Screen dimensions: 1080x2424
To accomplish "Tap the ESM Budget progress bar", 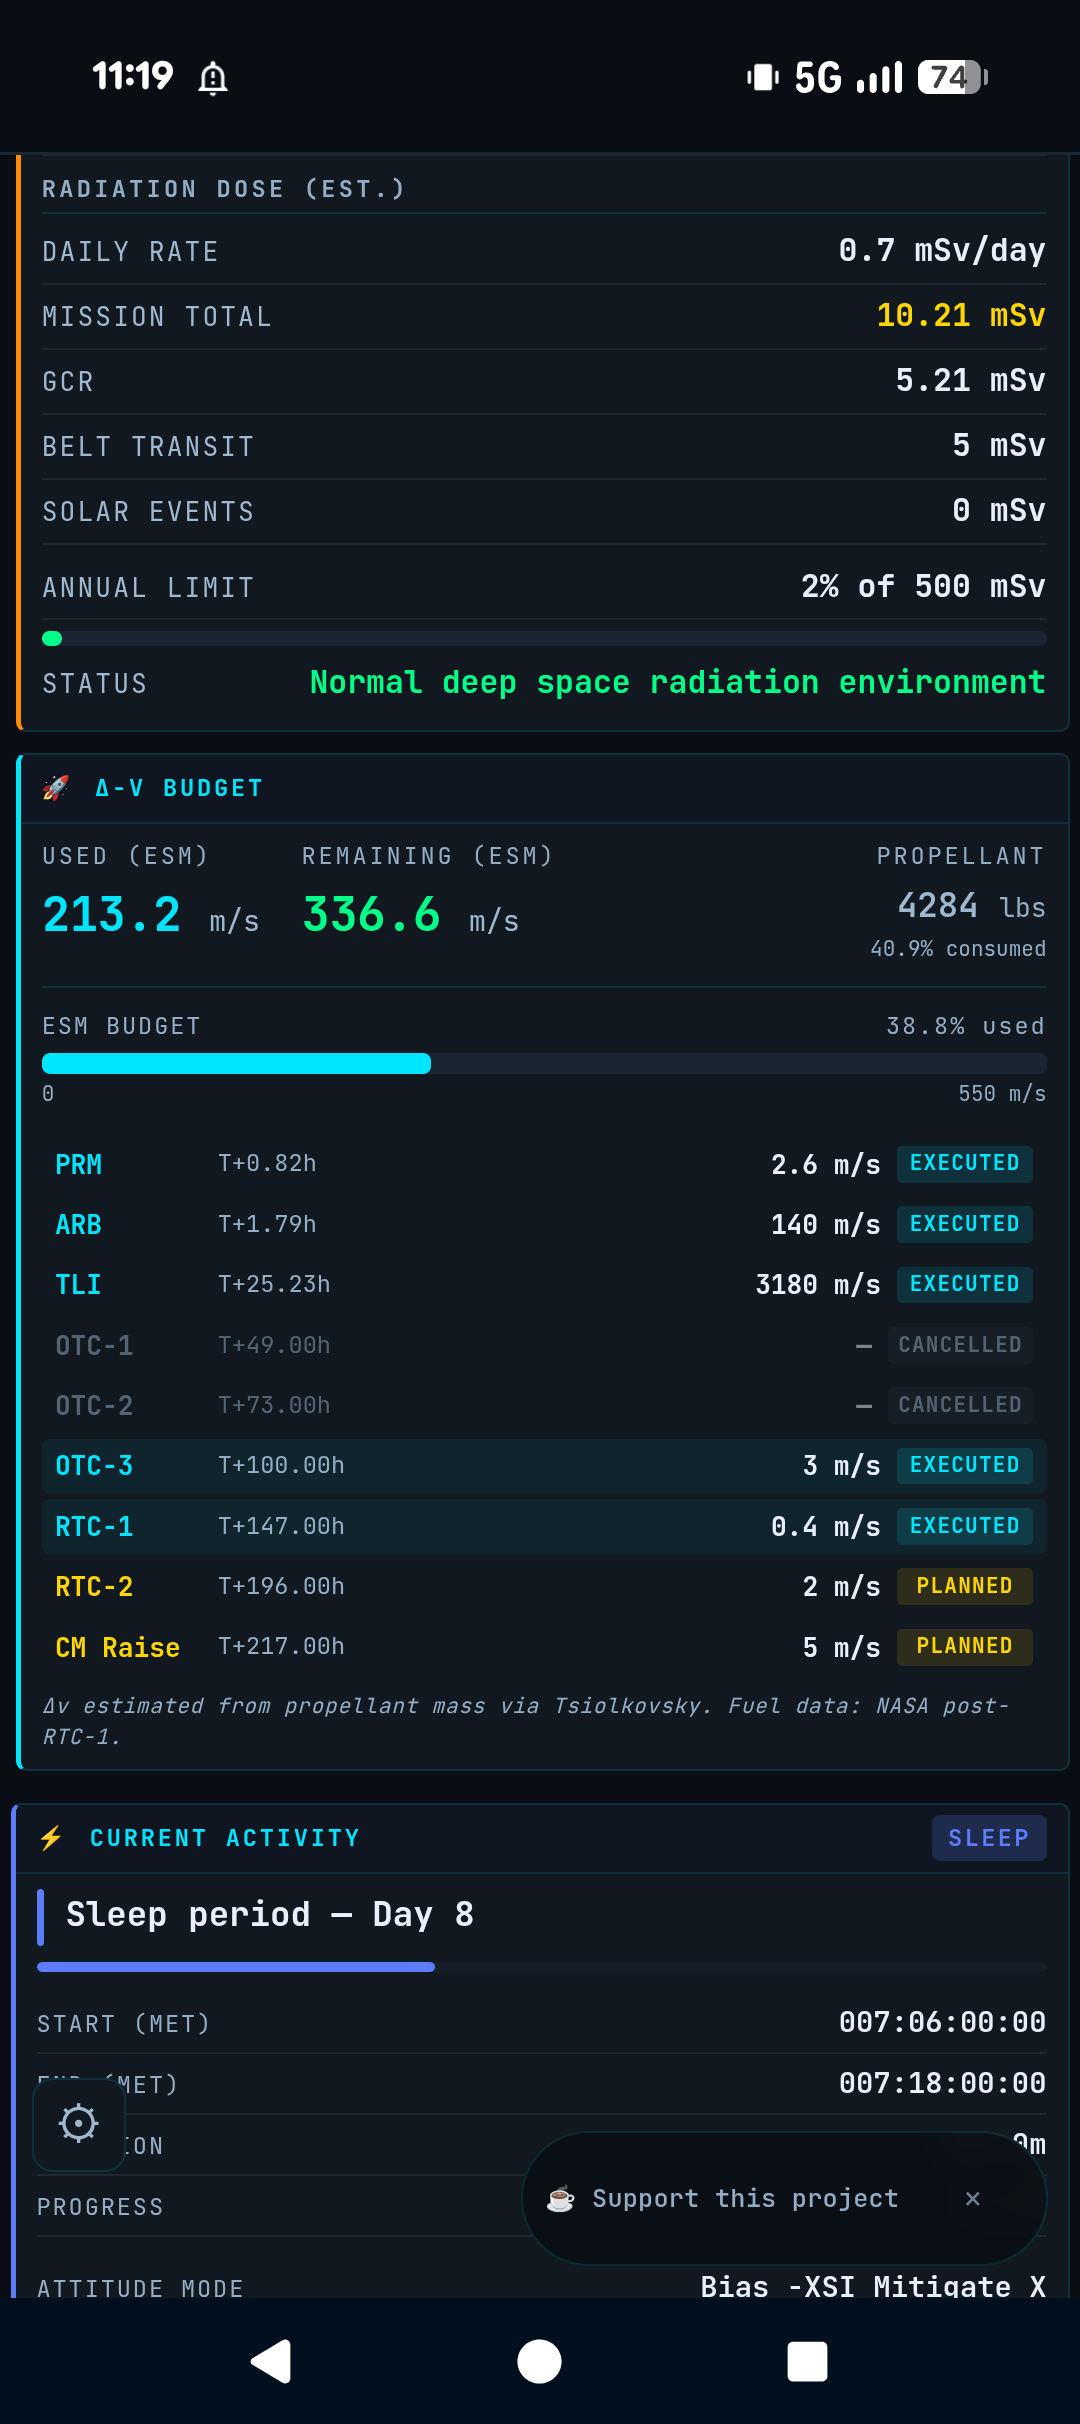I will [x=544, y=1063].
